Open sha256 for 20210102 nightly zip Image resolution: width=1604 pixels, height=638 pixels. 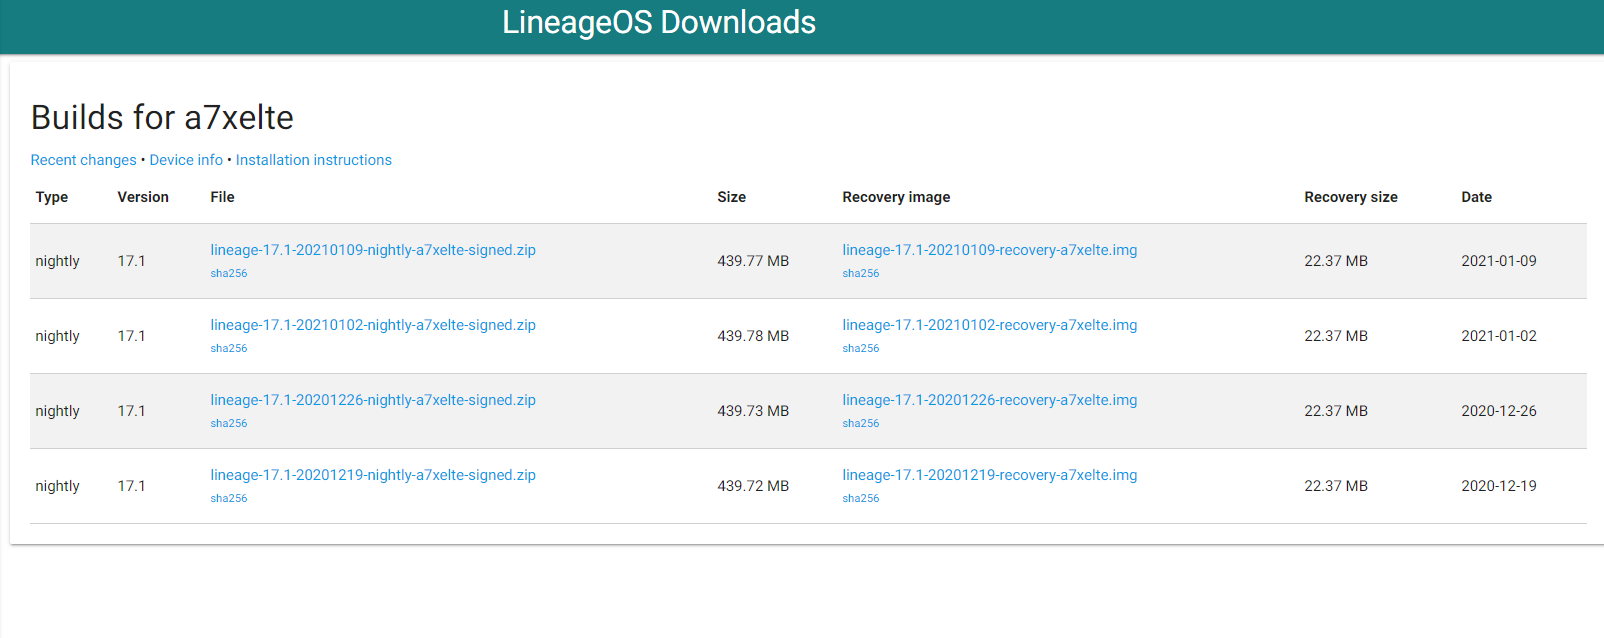229,348
